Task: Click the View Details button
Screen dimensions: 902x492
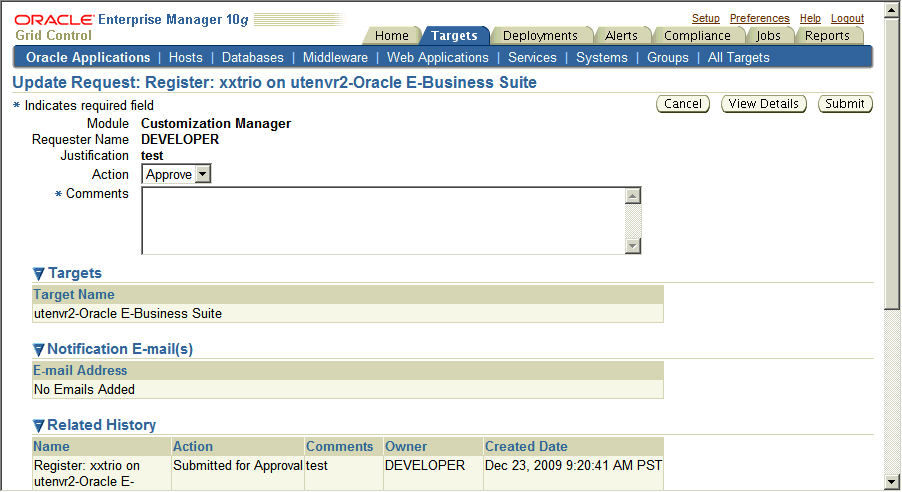Action: tap(764, 104)
